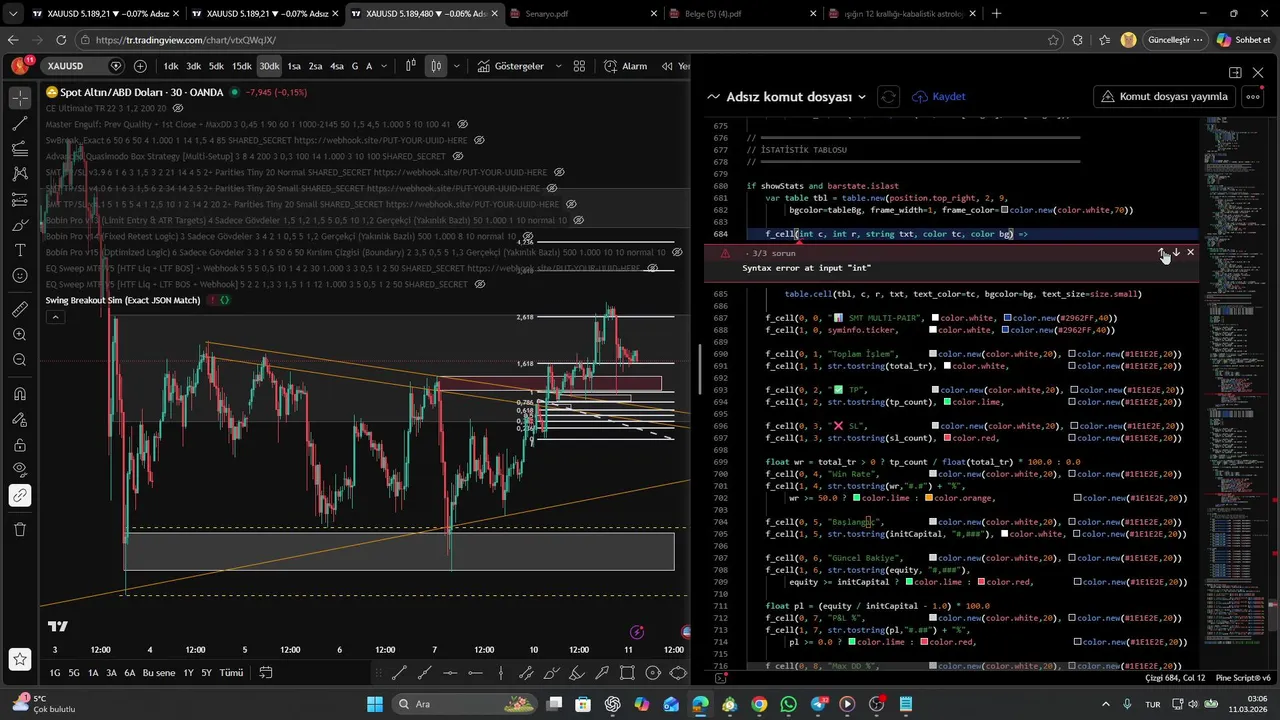
Task: Open the emoji icons tool
Action: pyautogui.click(x=20, y=275)
